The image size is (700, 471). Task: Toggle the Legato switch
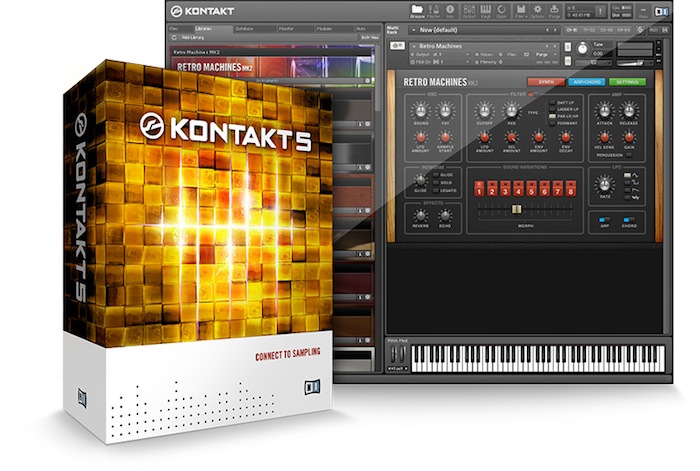pyautogui.click(x=435, y=191)
